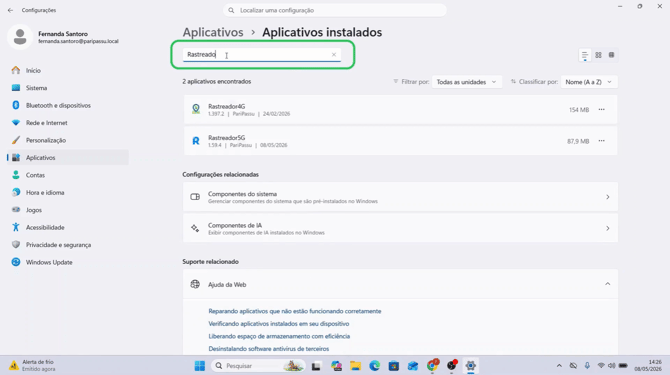Open Personalização settings
This screenshot has width=670, height=375.
68,140
